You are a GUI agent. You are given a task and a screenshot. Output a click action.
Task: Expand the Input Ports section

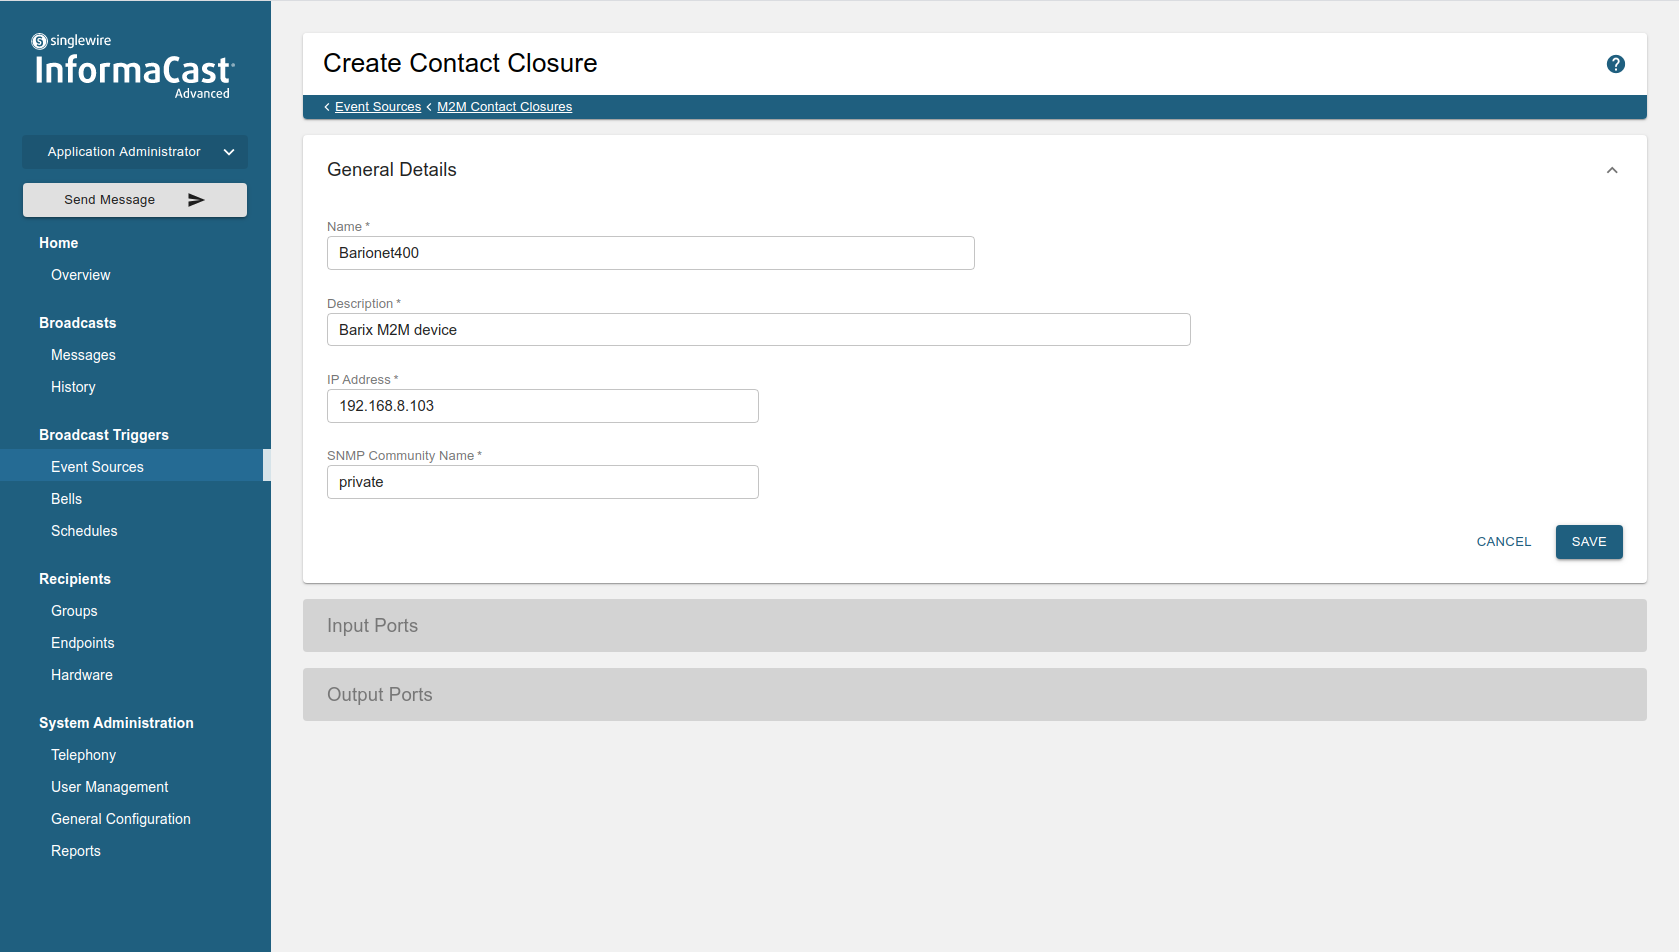(x=974, y=625)
